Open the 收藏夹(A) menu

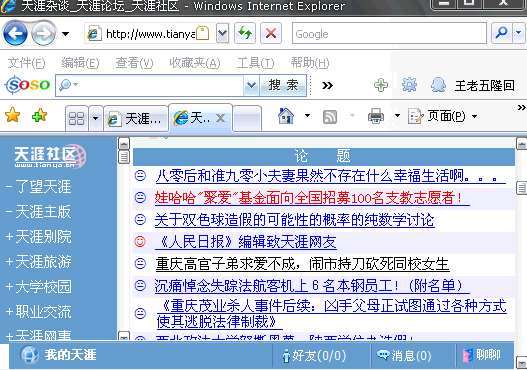click(195, 63)
